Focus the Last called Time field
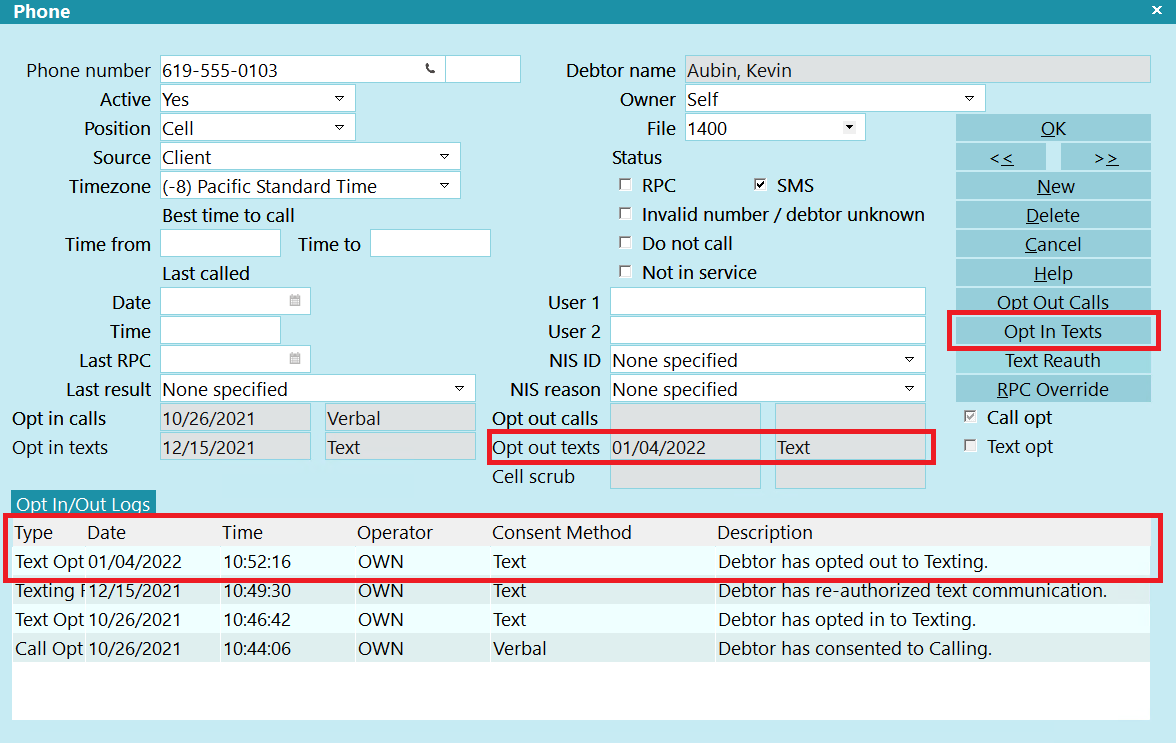The height and width of the screenshot is (743, 1176). 220,331
